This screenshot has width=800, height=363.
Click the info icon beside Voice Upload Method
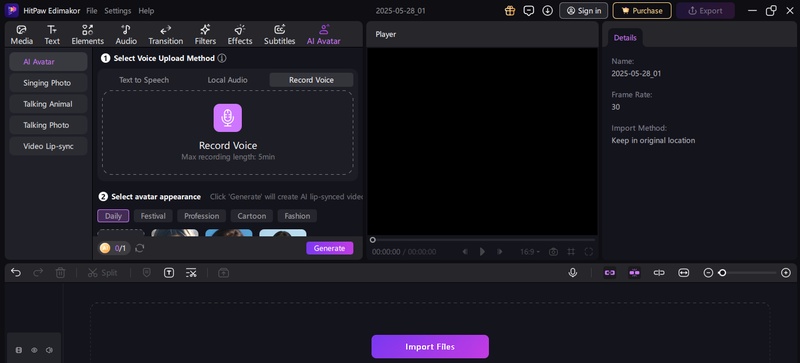(222, 58)
